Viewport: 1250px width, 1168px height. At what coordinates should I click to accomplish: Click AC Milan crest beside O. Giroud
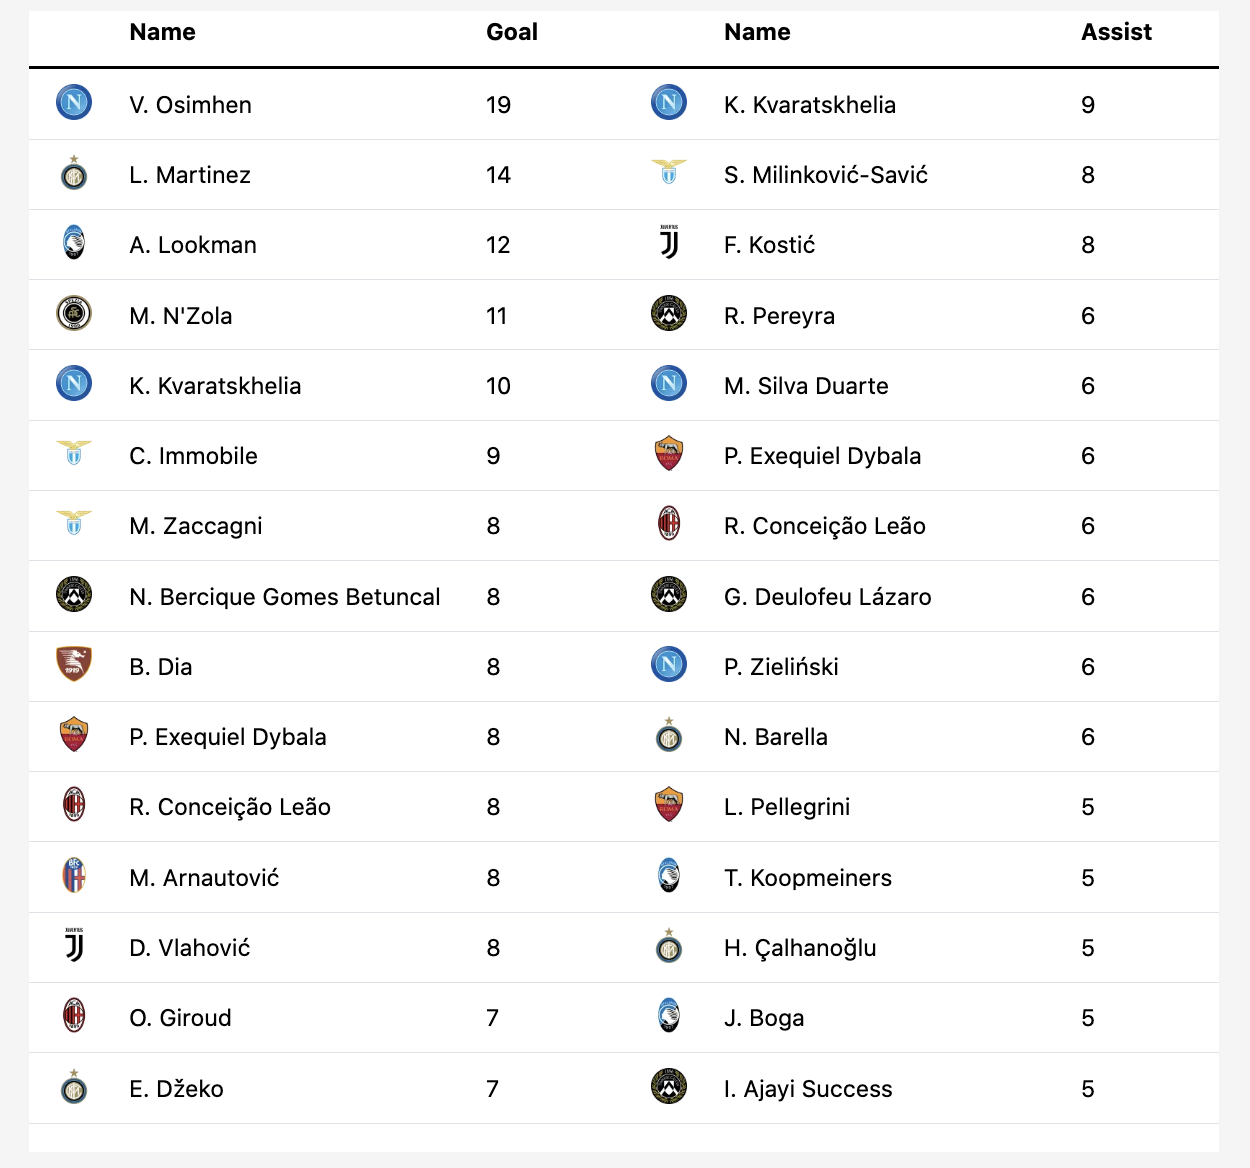tap(74, 1016)
